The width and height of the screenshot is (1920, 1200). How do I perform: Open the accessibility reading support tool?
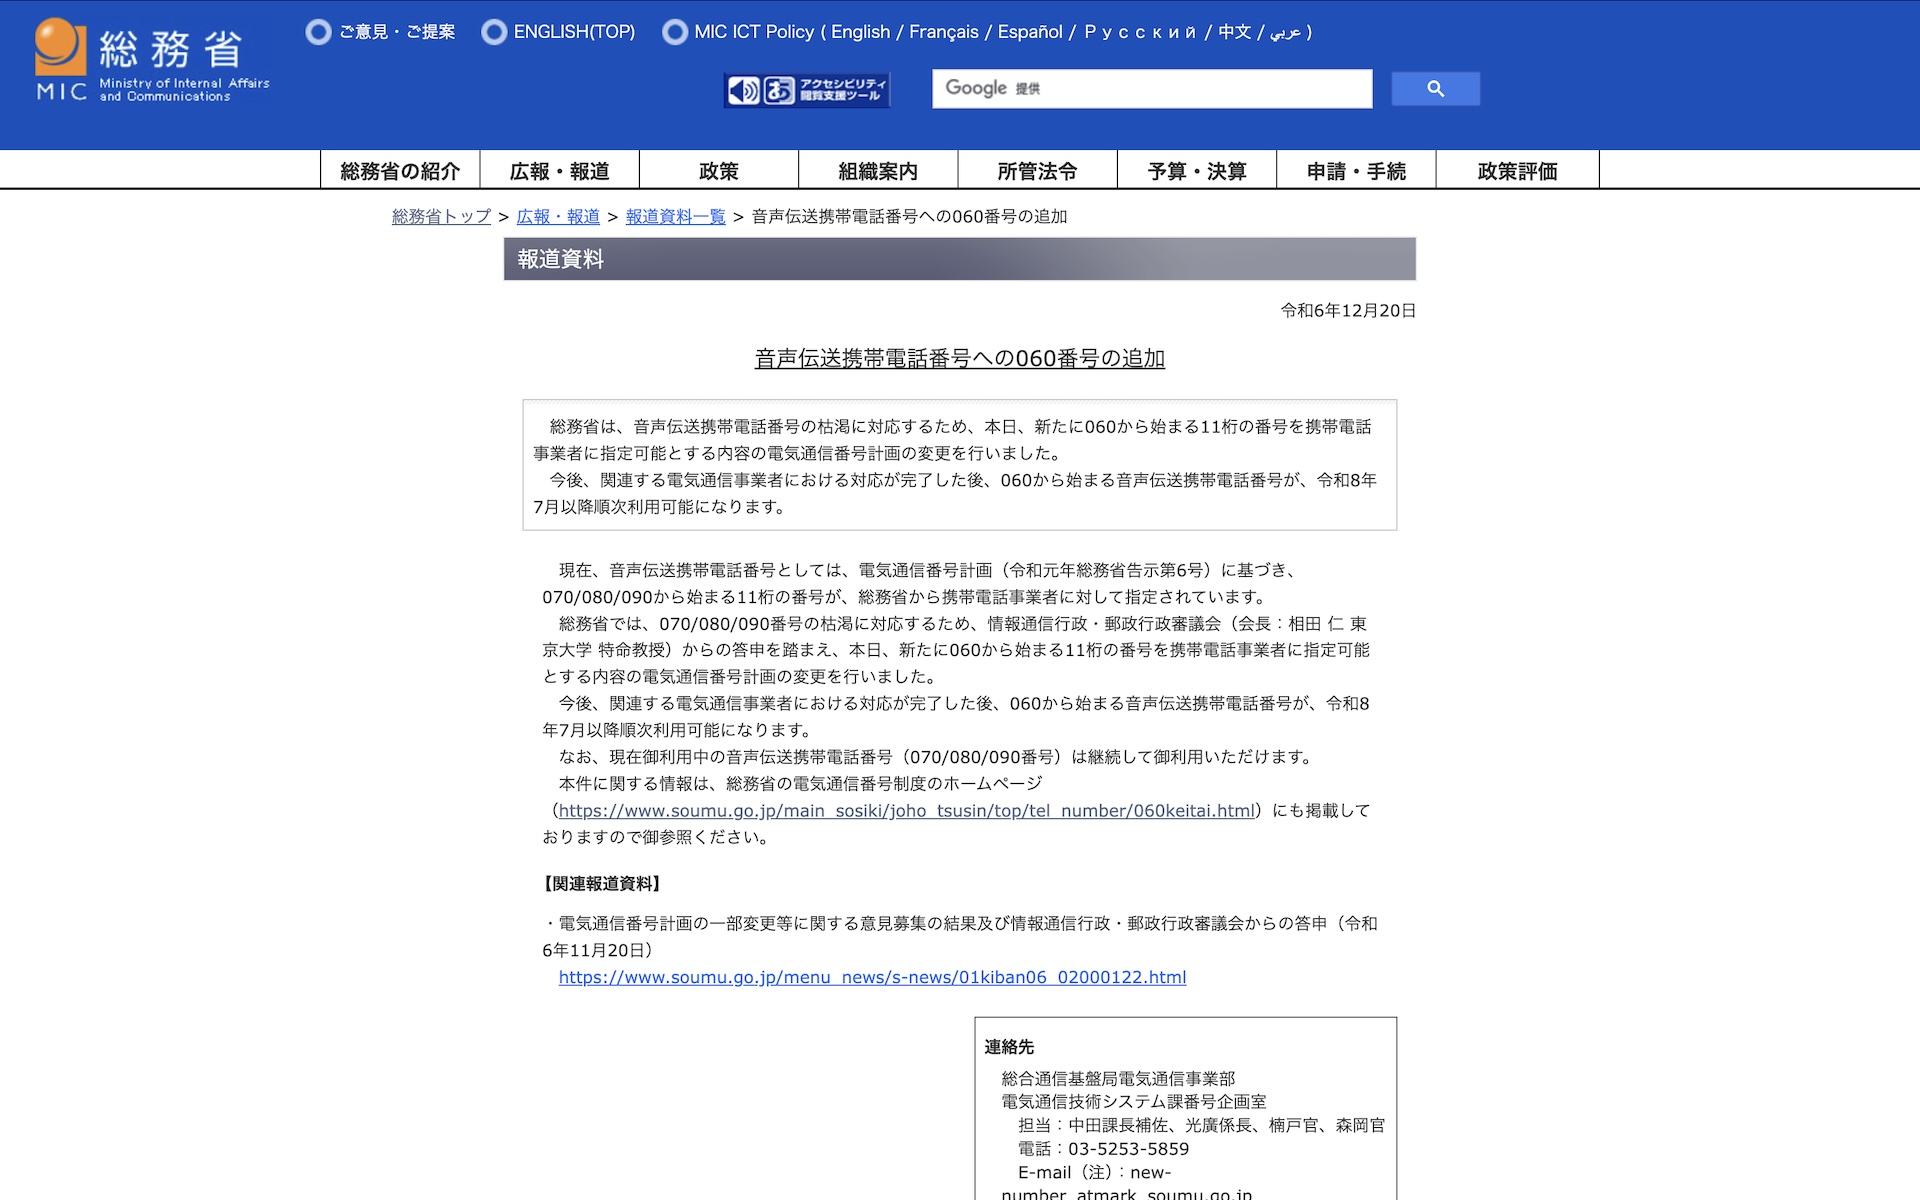click(807, 90)
